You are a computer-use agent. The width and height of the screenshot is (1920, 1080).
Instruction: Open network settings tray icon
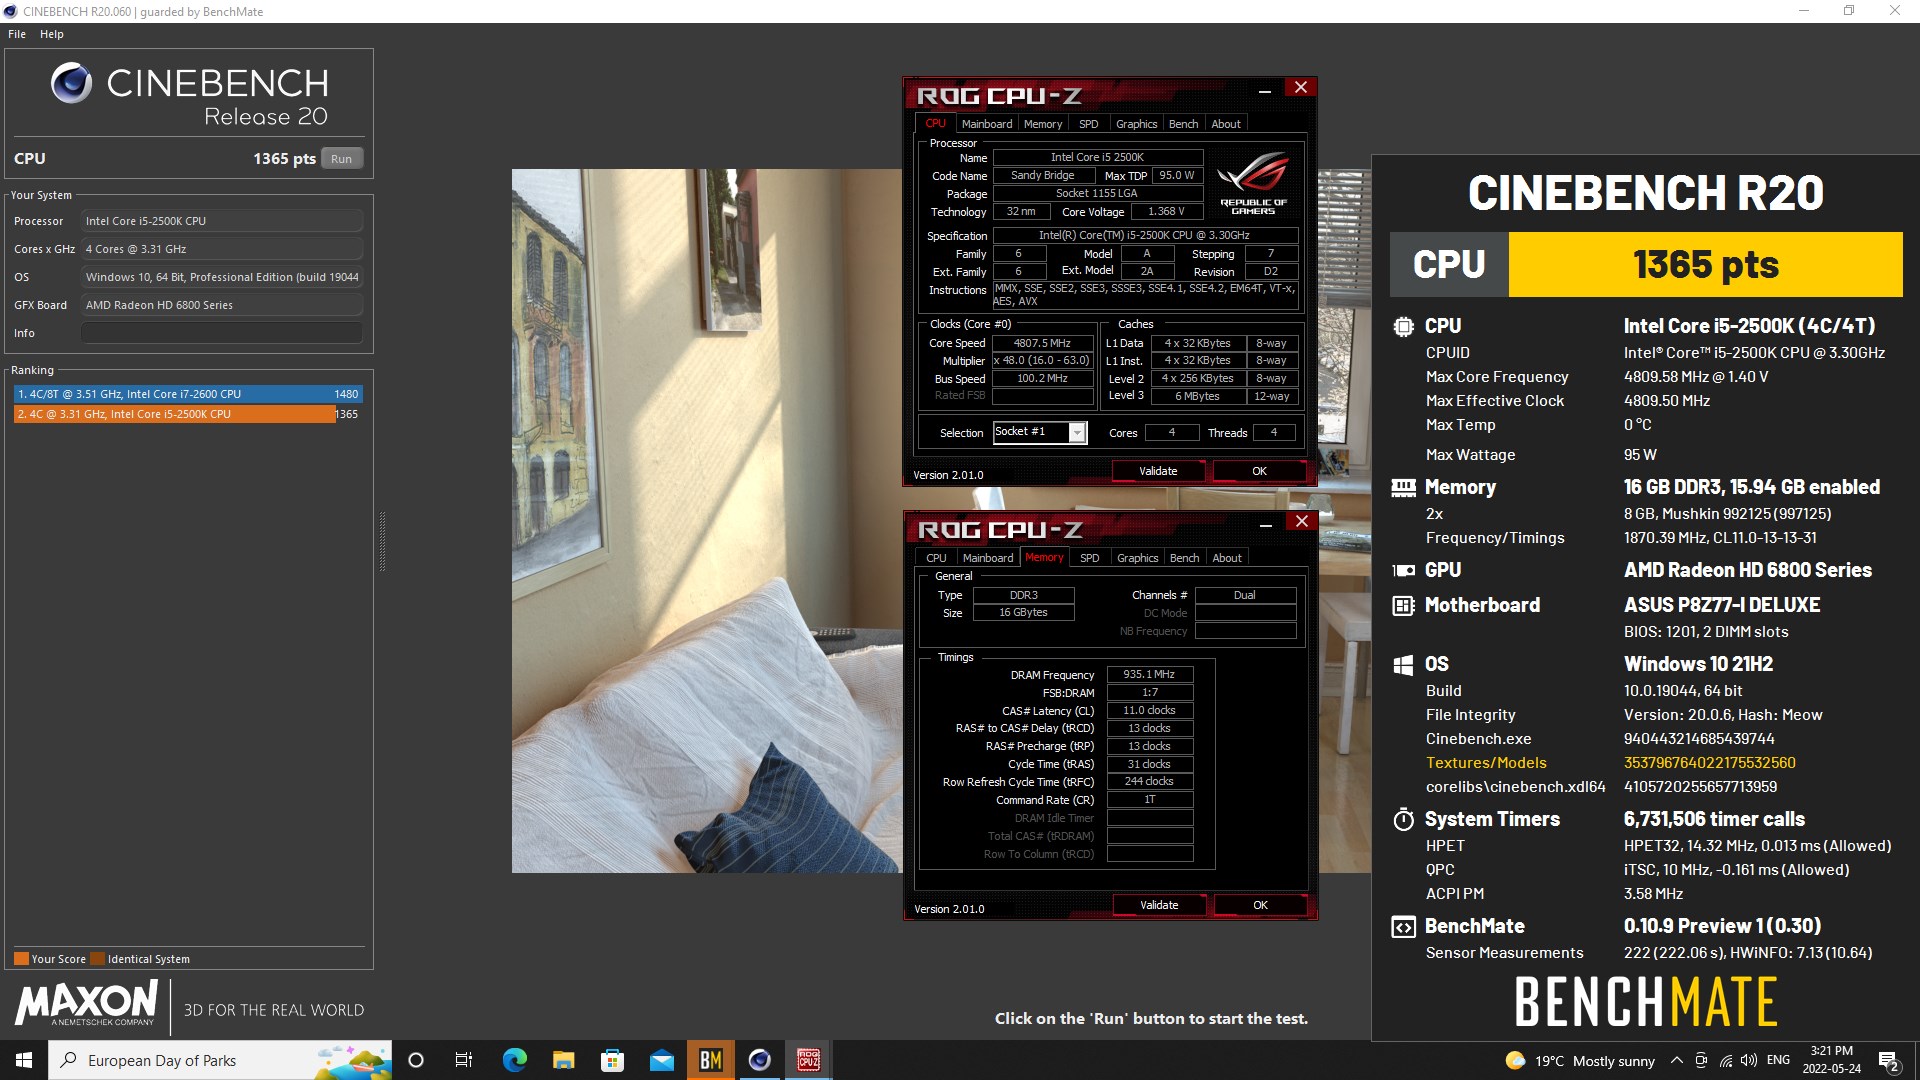[1726, 1060]
